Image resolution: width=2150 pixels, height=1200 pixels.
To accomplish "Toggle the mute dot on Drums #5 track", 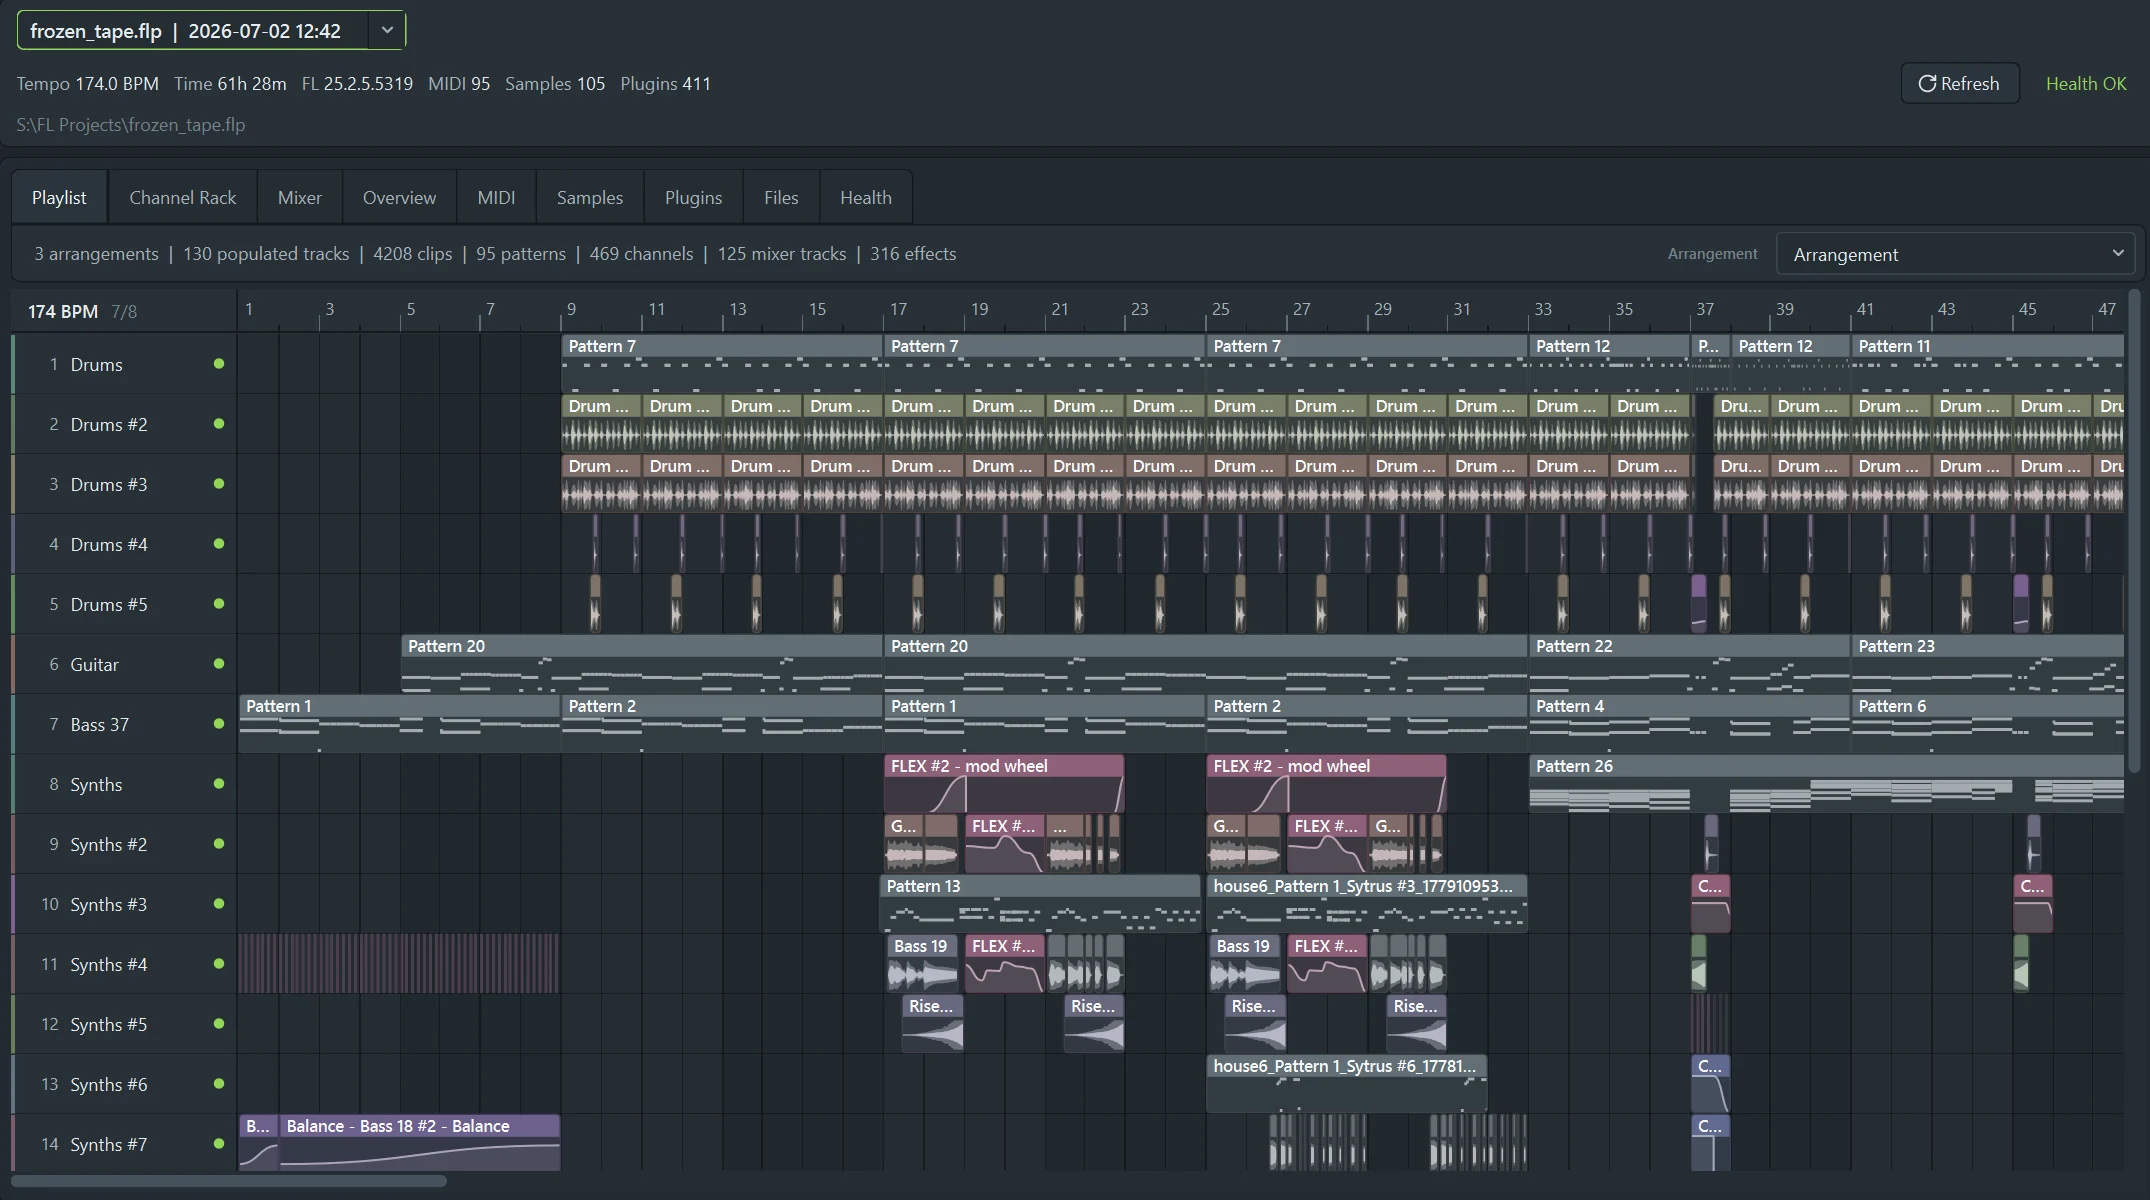I will 219,604.
